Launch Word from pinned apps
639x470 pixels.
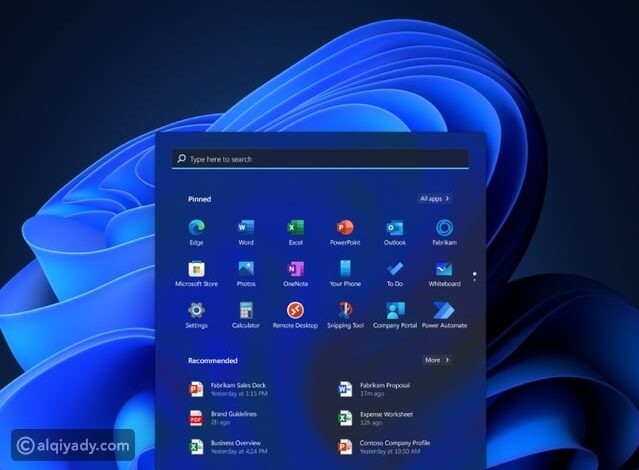point(246,228)
